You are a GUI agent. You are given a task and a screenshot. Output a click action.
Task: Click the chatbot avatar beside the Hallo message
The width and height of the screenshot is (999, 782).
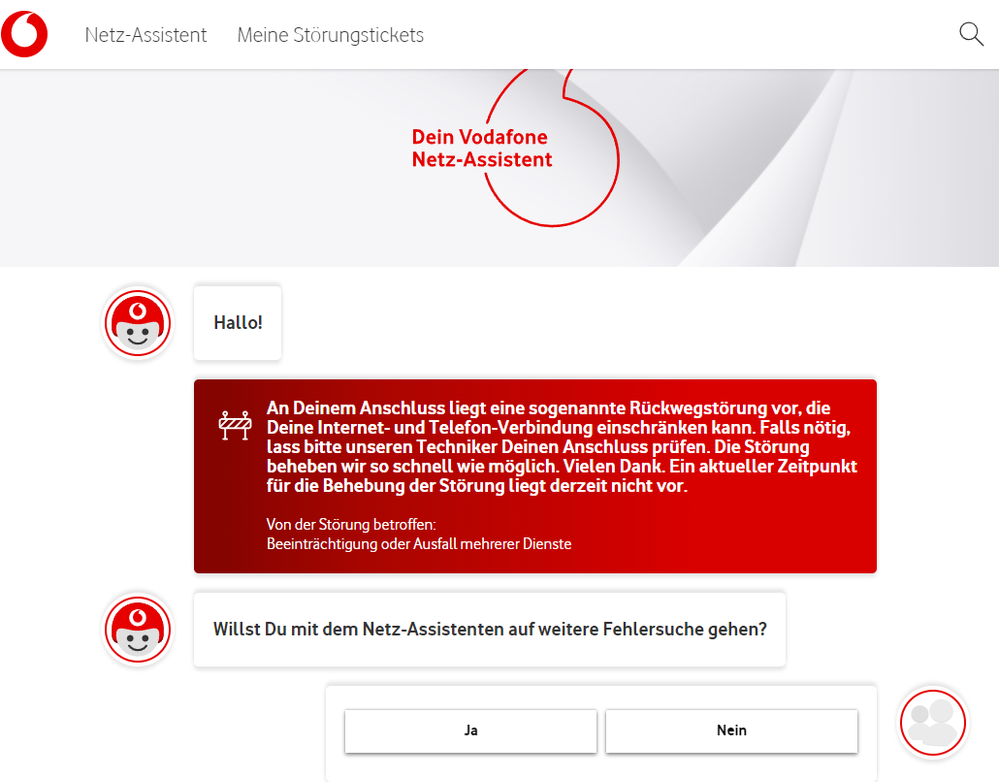pos(138,322)
